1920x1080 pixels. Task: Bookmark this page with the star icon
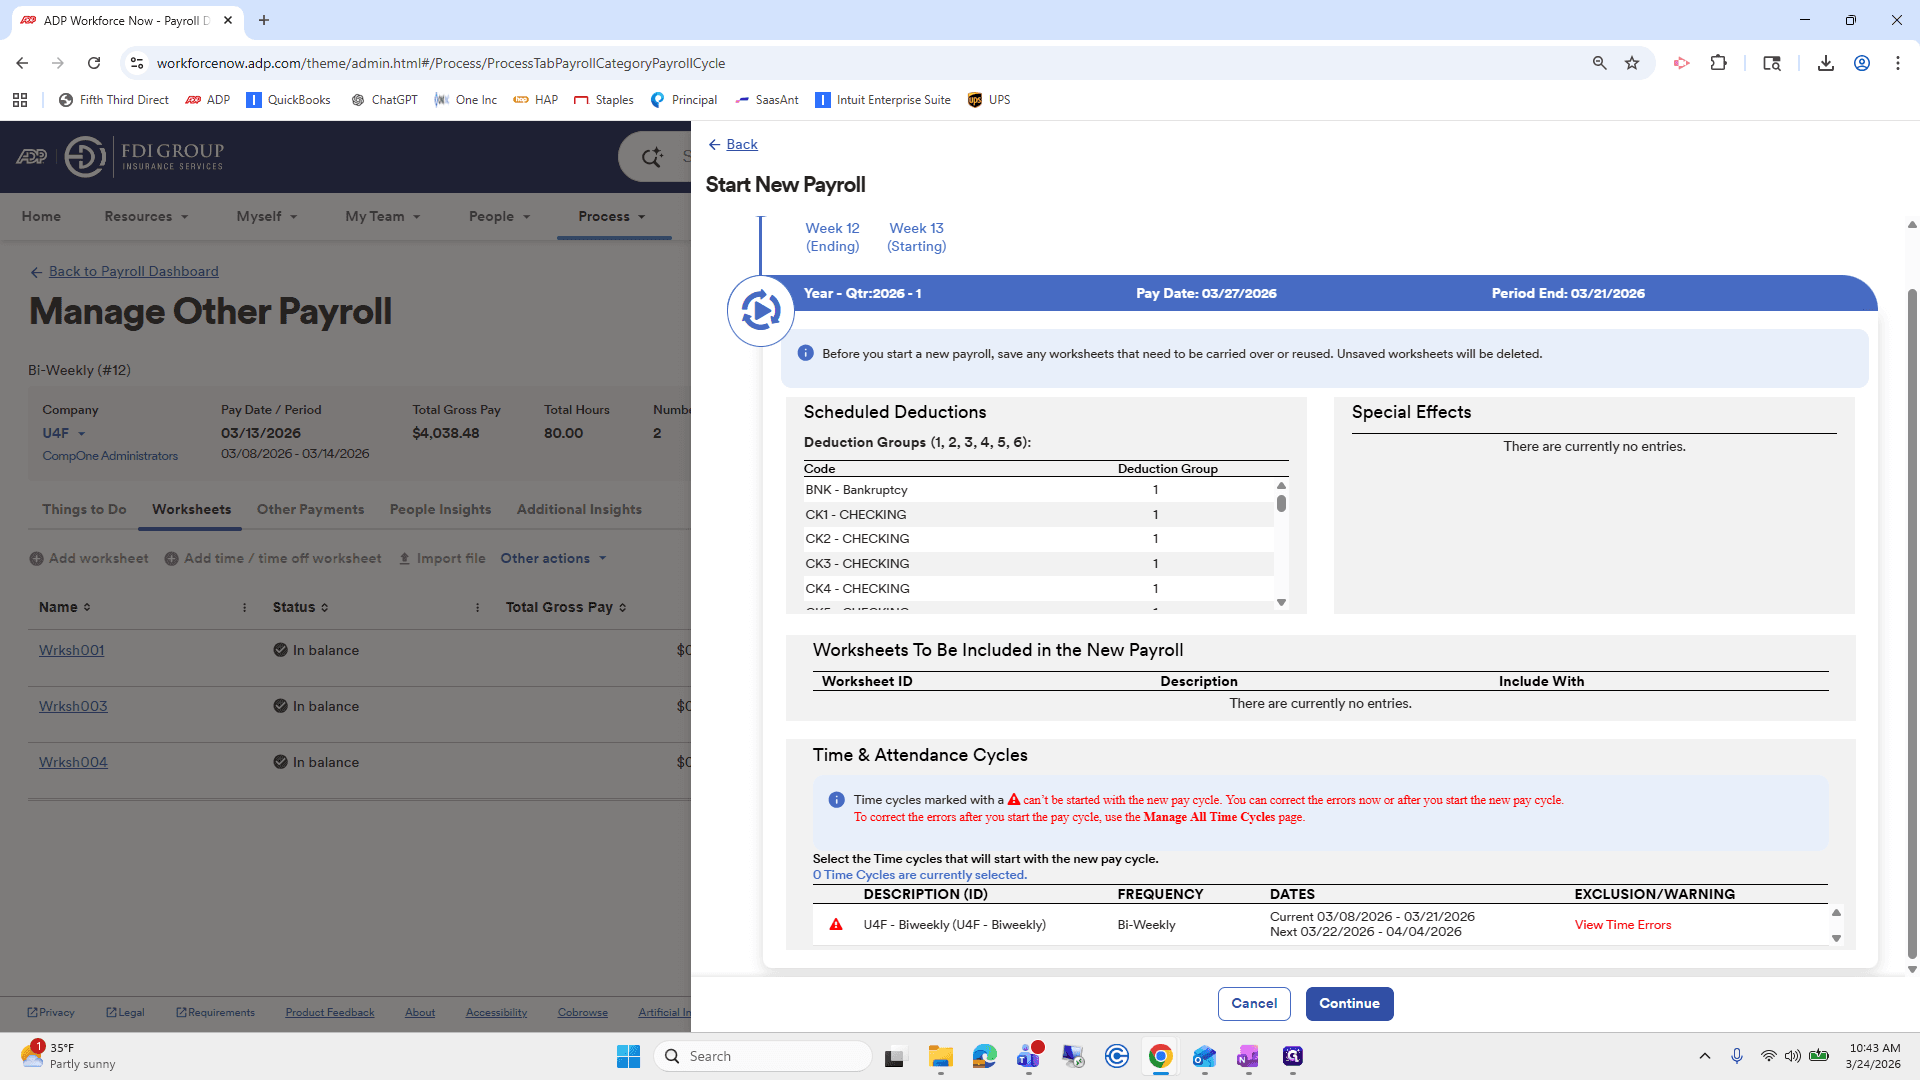pyautogui.click(x=1632, y=63)
